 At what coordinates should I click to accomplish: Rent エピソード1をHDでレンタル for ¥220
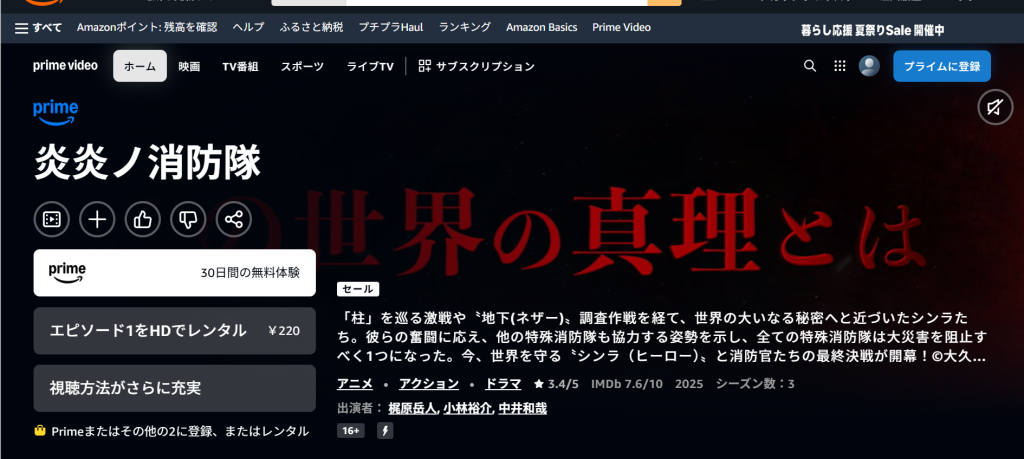pyautogui.click(x=174, y=331)
